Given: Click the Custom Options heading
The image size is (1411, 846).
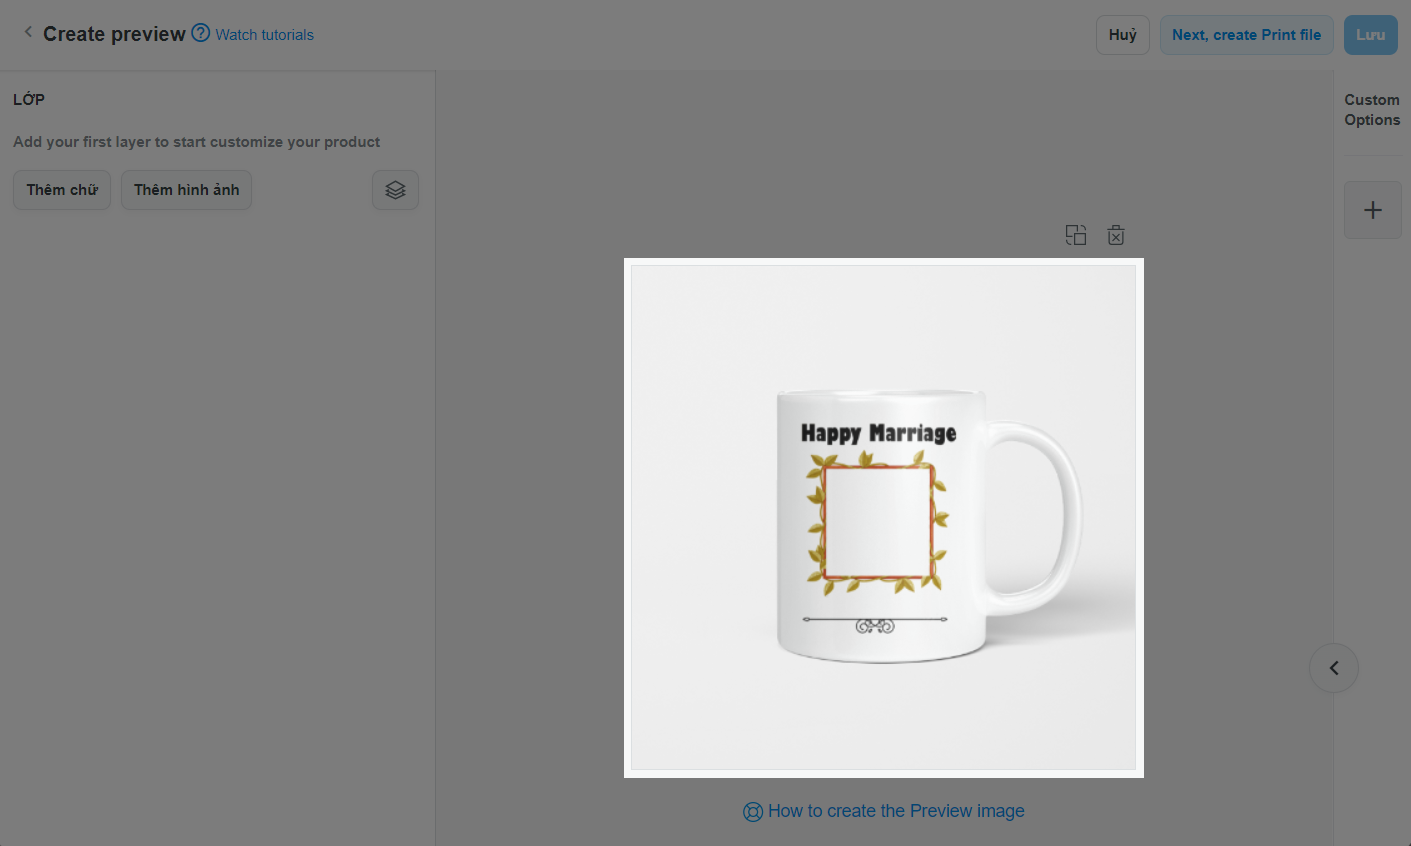Looking at the screenshot, I should 1372,110.
